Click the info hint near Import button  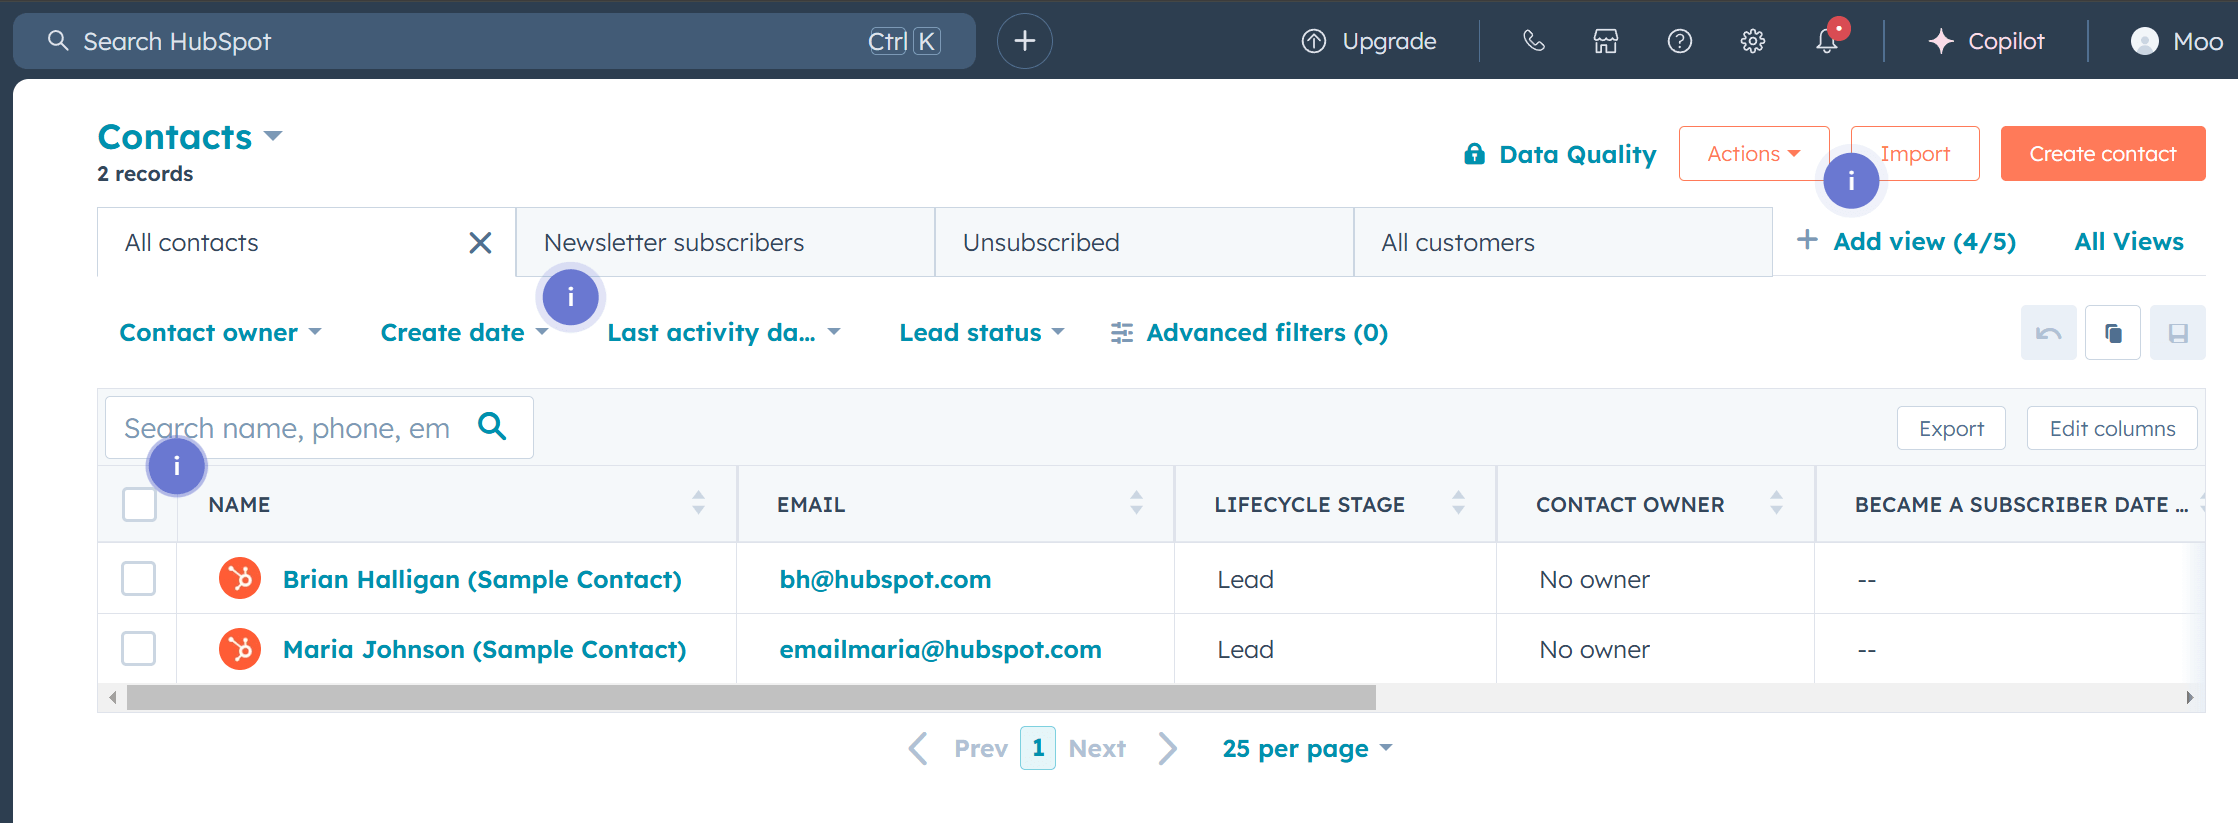pos(1851,181)
